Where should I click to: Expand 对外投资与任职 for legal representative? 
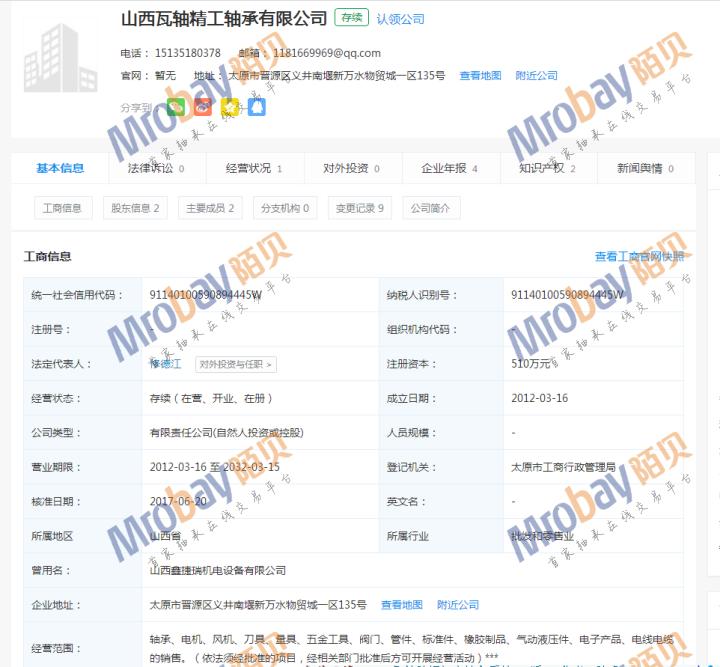coord(236,364)
